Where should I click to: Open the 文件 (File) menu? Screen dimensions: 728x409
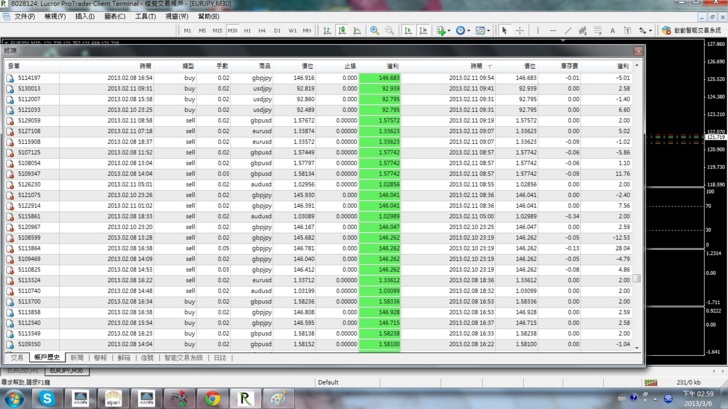24,16
